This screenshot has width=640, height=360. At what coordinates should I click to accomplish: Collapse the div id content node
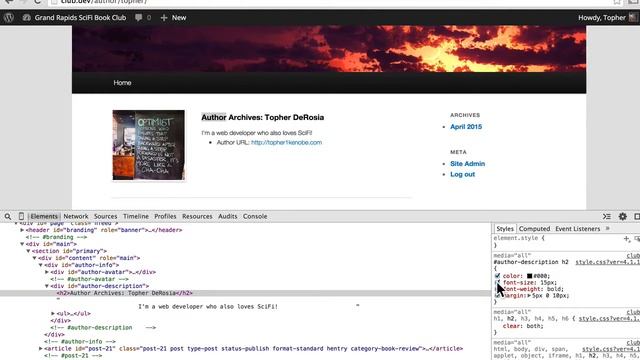coord(35,258)
